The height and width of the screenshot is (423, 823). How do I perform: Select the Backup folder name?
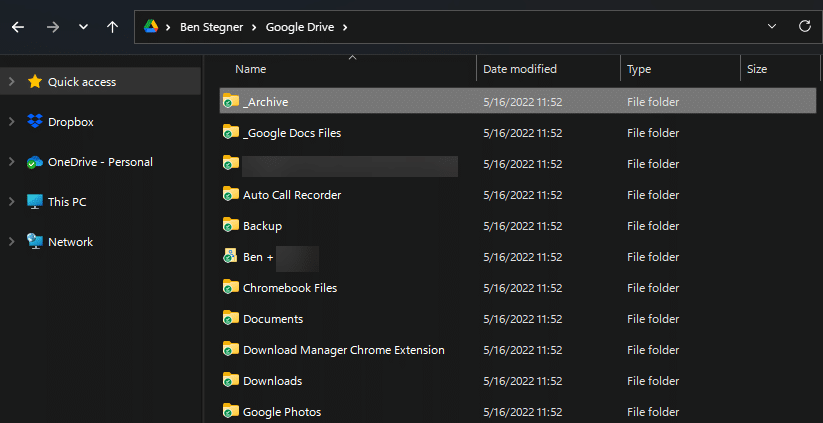(262, 226)
